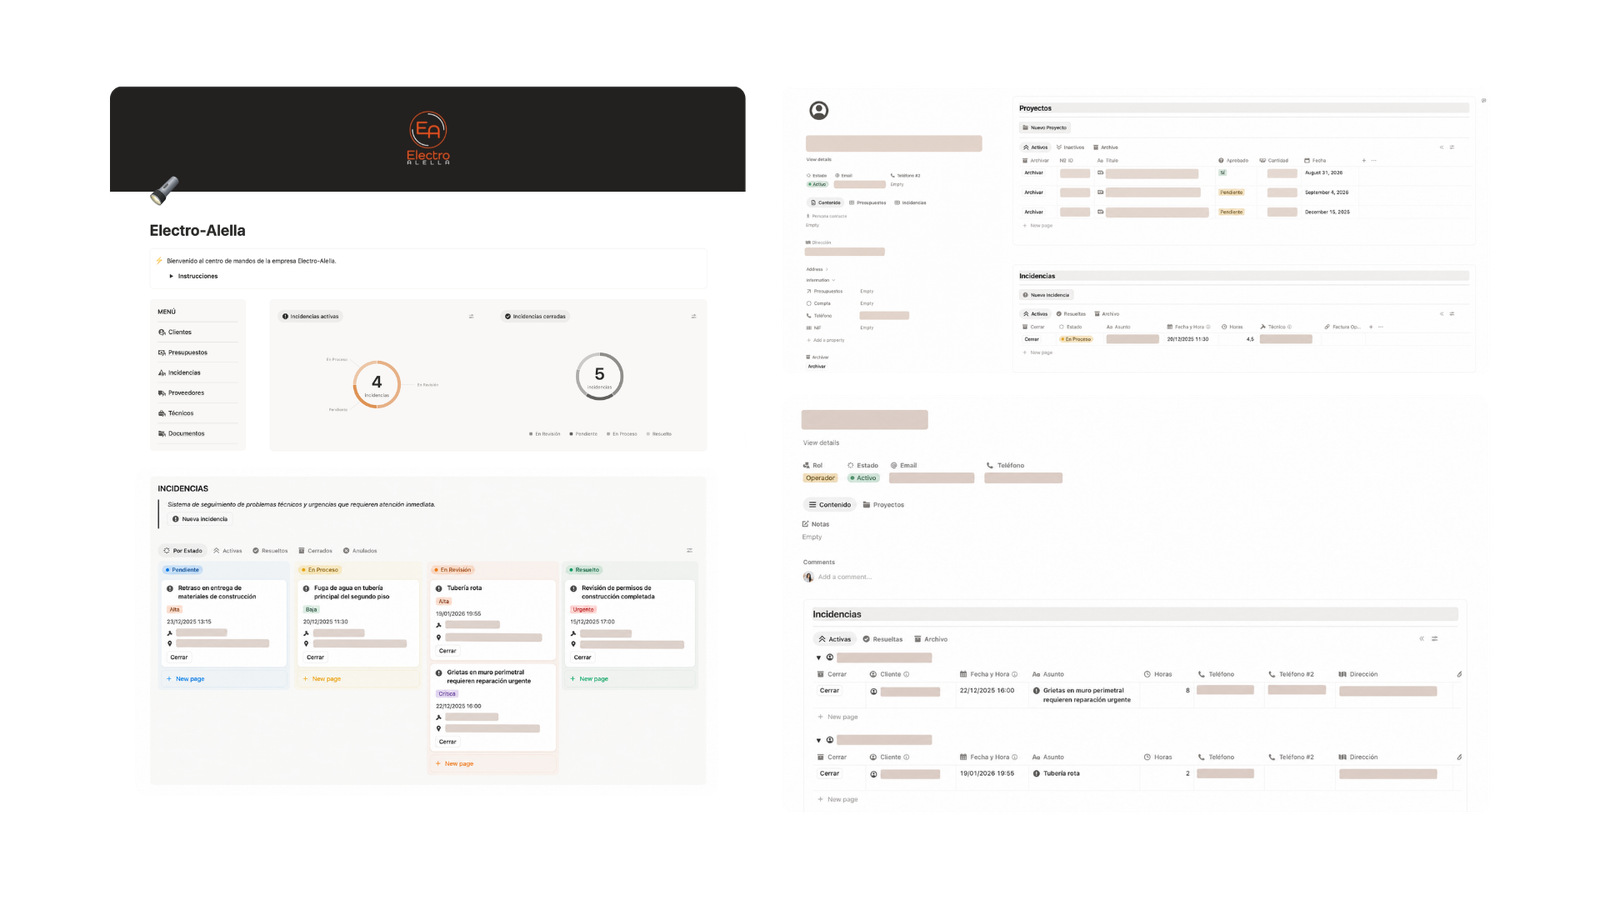Collapse the group containing the Tubería rota row
The width and height of the screenshot is (1600, 900).
819,741
